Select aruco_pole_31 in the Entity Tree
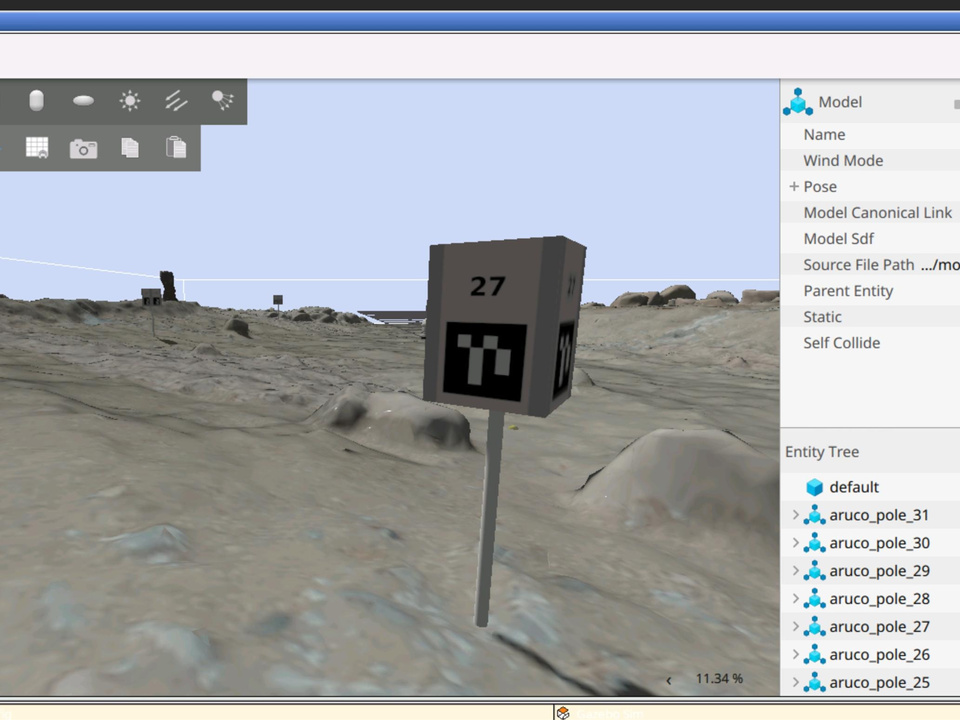This screenshot has height=720, width=960. tap(879, 515)
